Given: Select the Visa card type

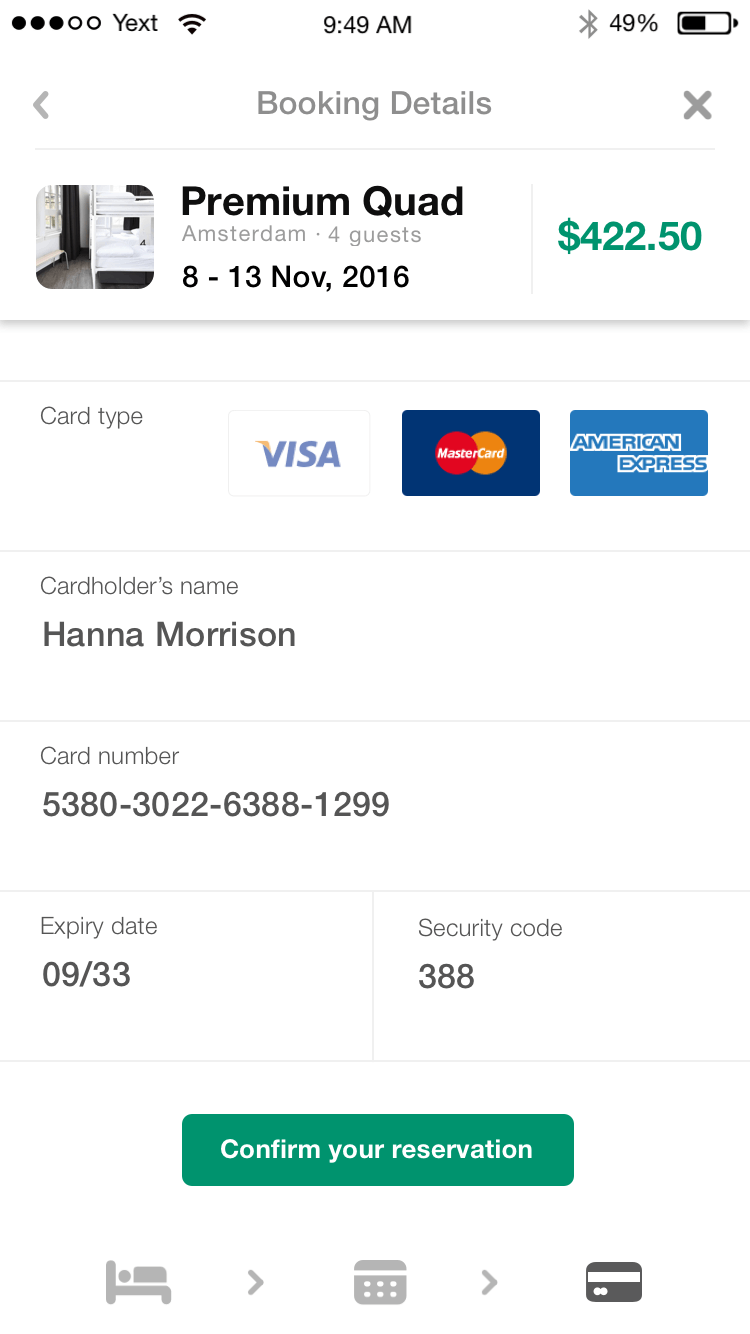Looking at the screenshot, I should (299, 453).
